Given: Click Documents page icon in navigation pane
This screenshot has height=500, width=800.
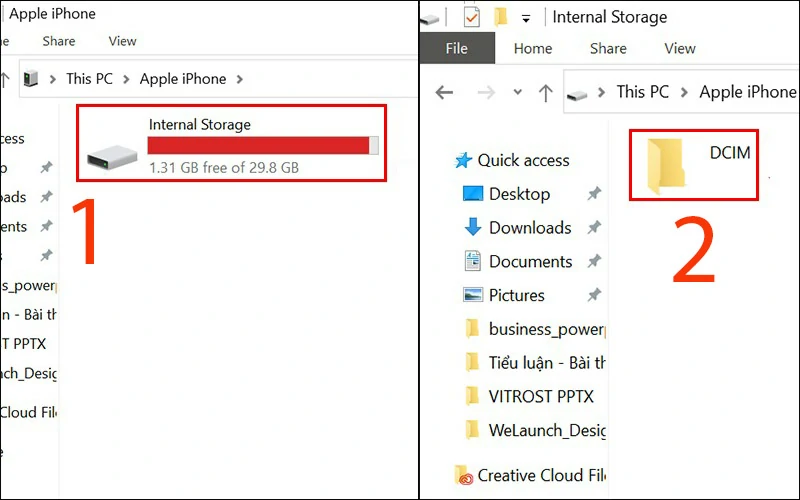Looking at the screenshot, I should [x=472, y=261].
